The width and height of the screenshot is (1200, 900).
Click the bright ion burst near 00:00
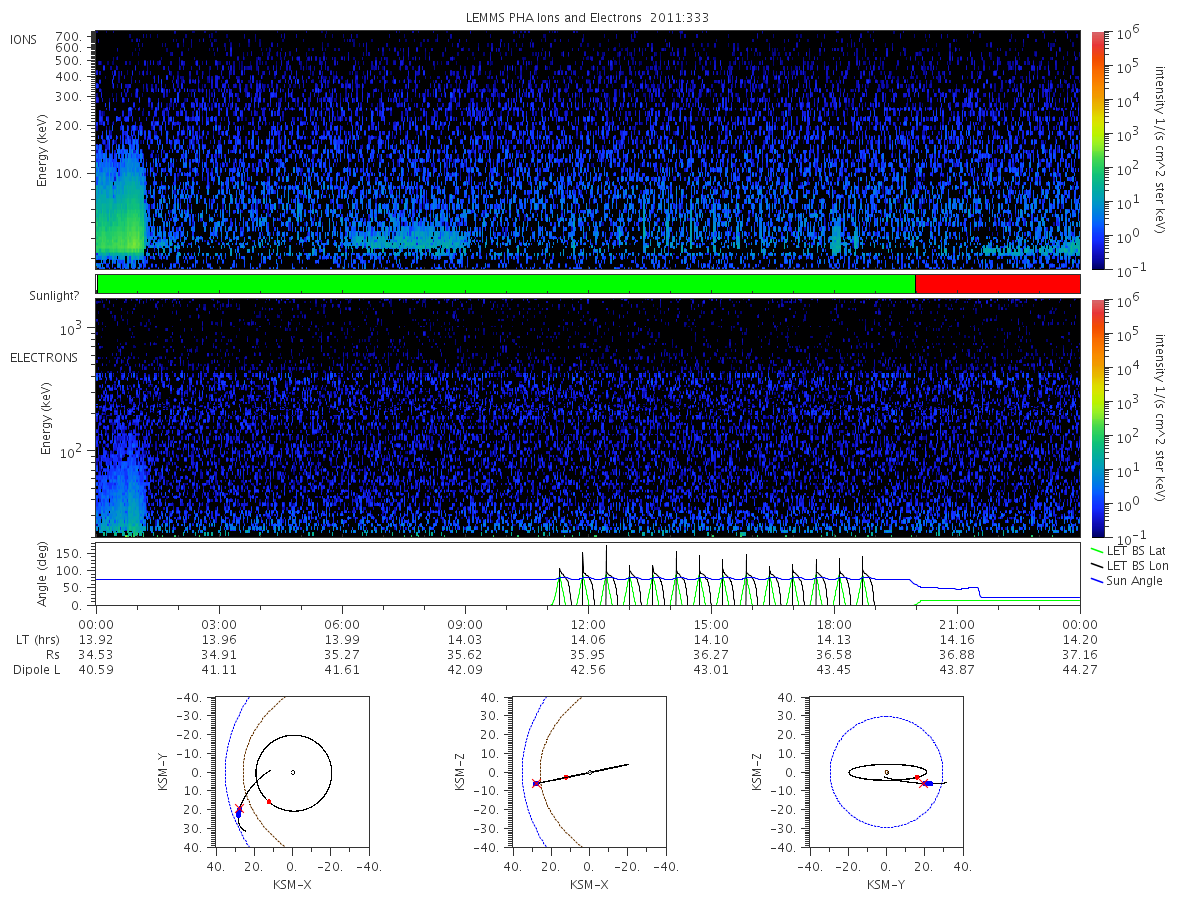click(x=120, y=205)
